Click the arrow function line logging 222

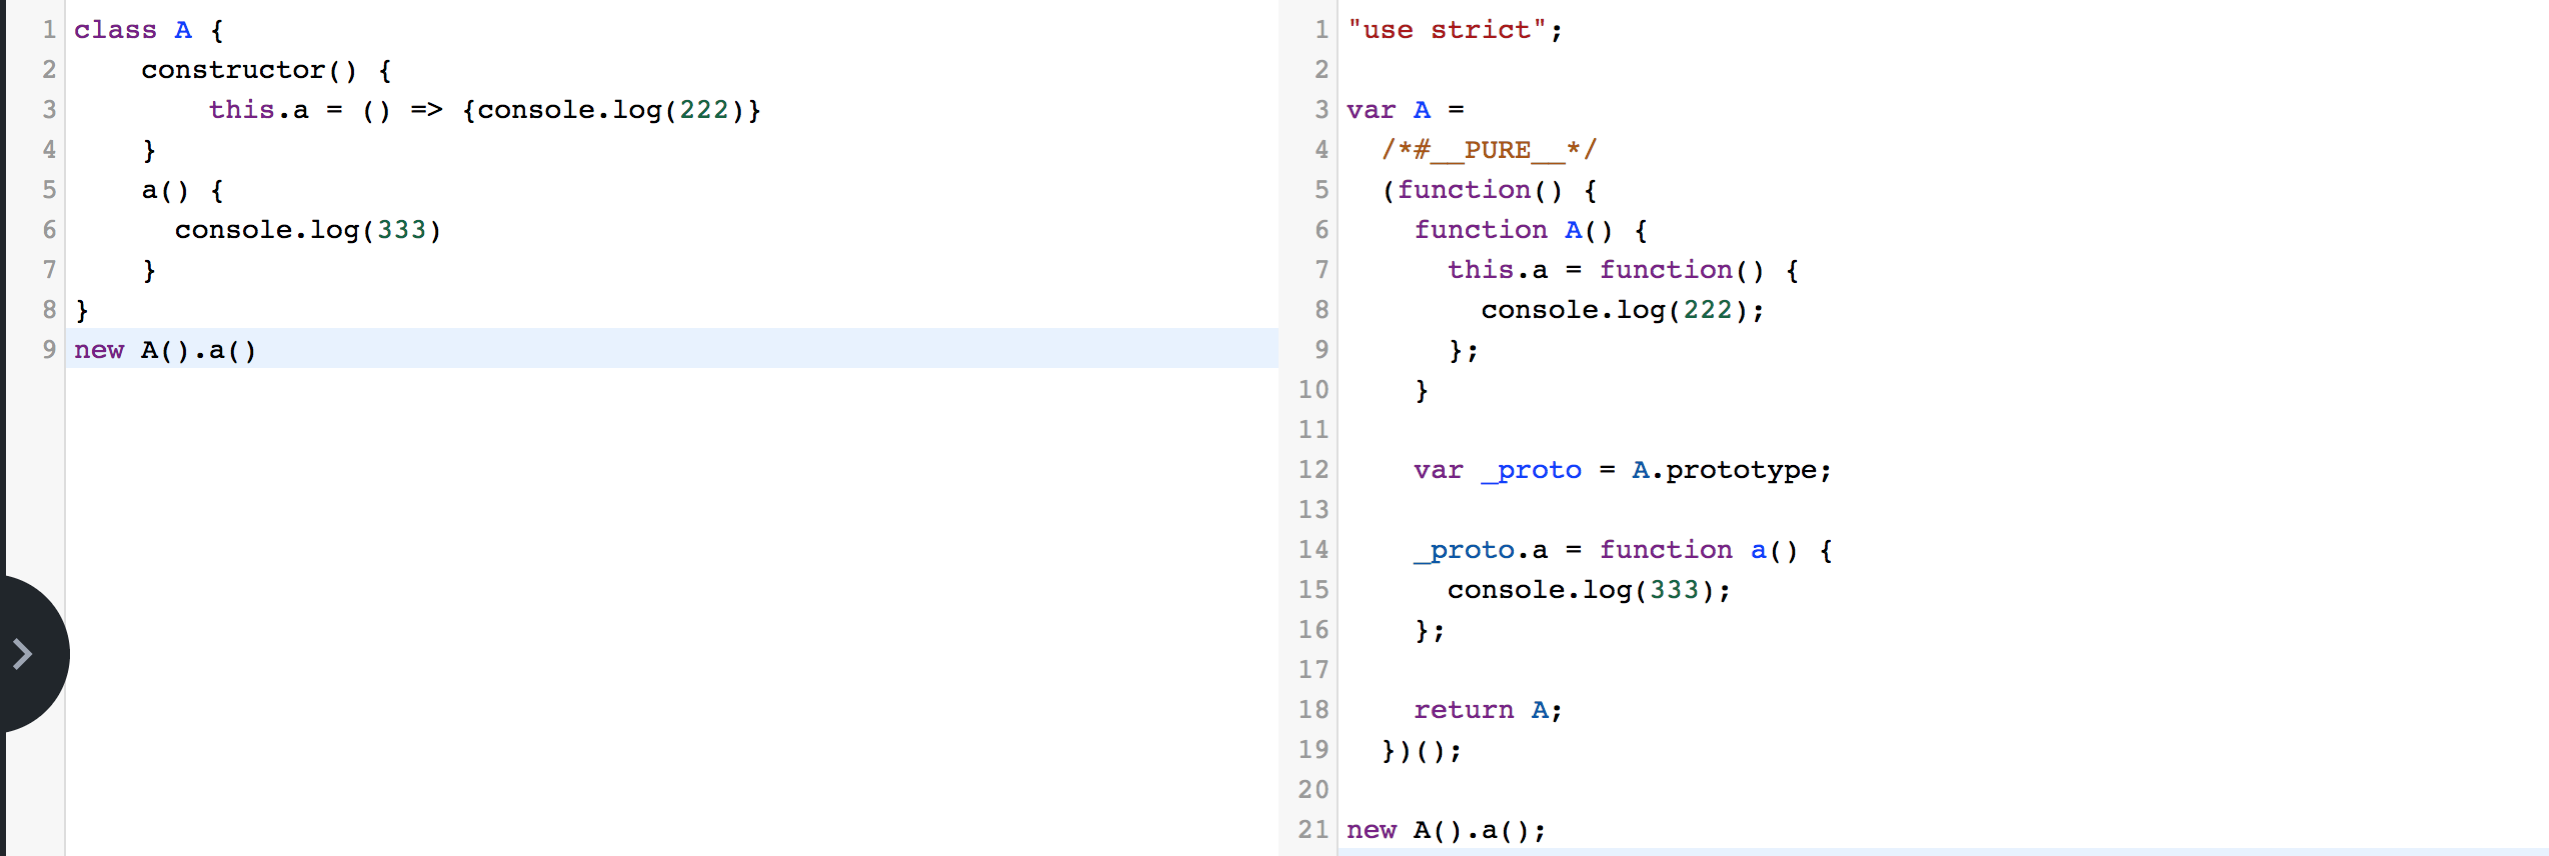484,110
